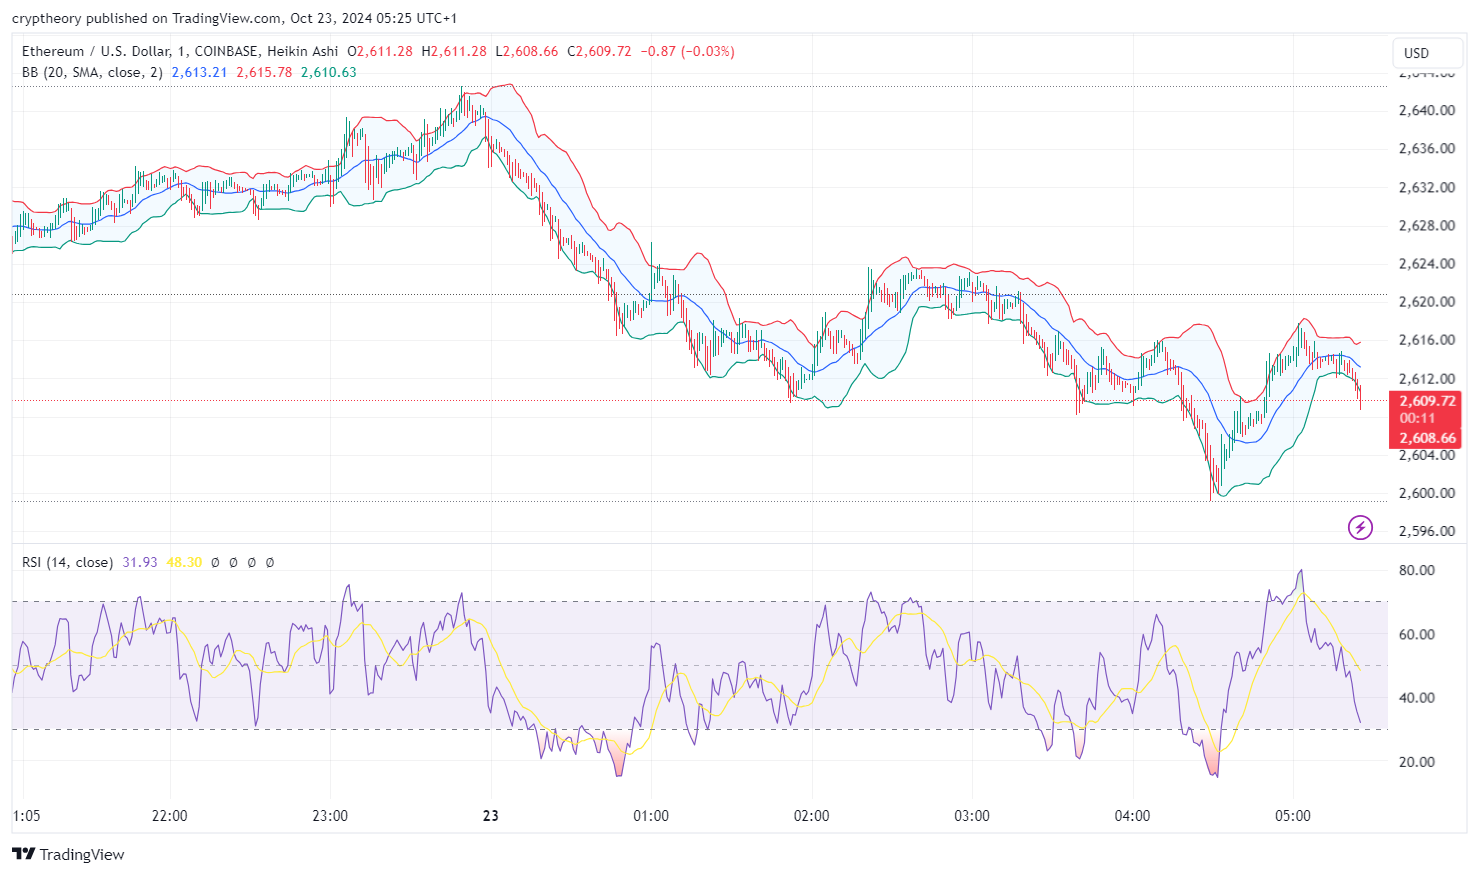This screenshot has height=875, width=1479.
Task: Click the 22:00 time axis label
Action: (x=169, y=815)
